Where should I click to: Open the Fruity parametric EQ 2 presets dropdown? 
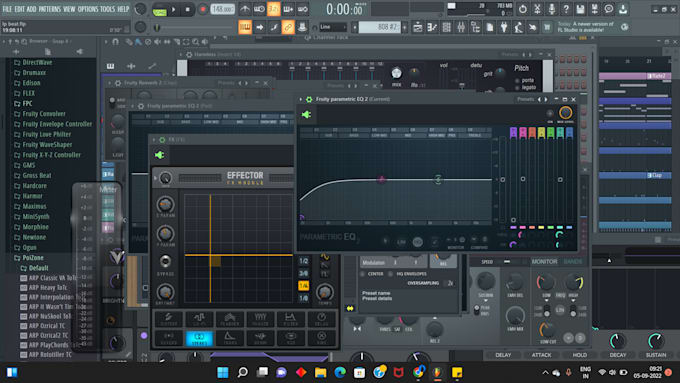tap(525, 99)
